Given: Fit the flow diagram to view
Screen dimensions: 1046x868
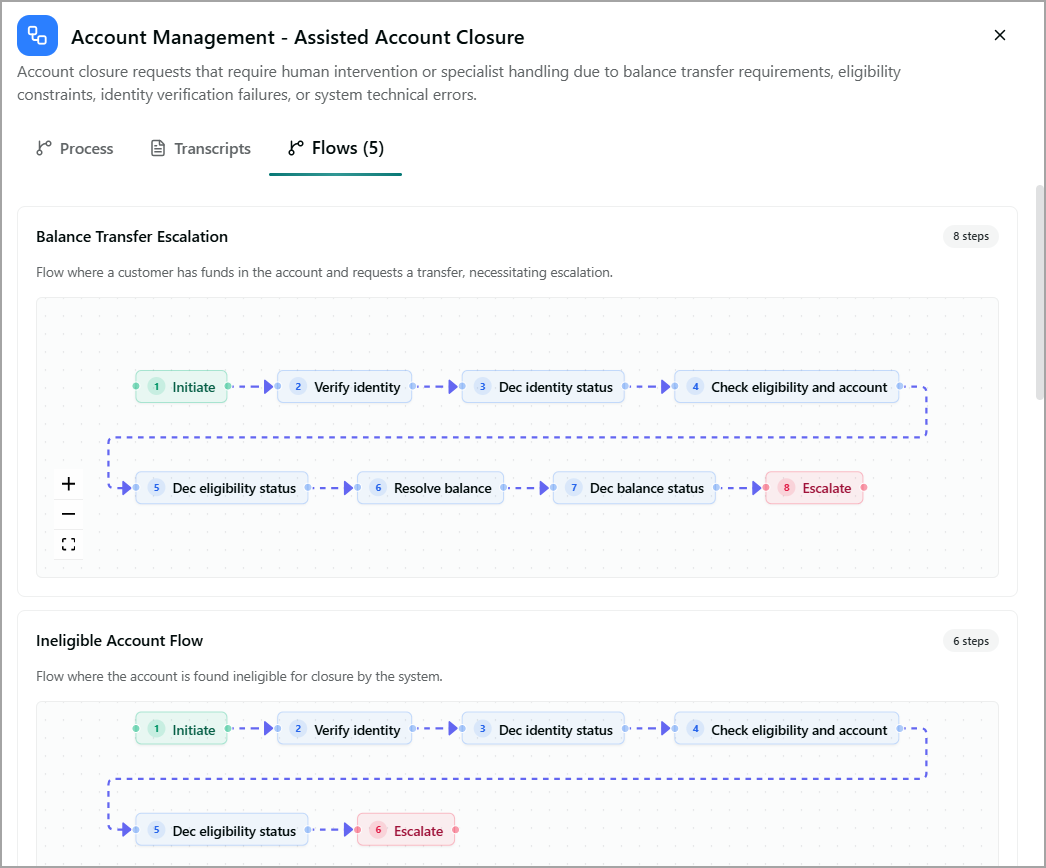Looking at the screenshot, I should point(68,544).
